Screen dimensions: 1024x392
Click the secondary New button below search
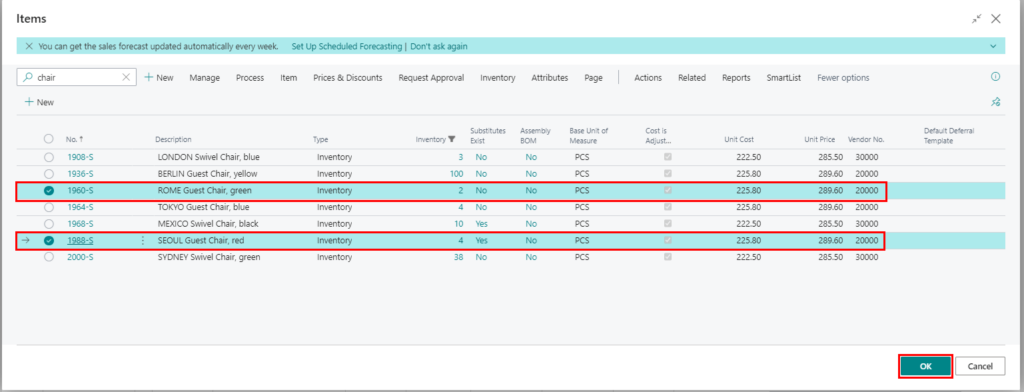[39, 103]
